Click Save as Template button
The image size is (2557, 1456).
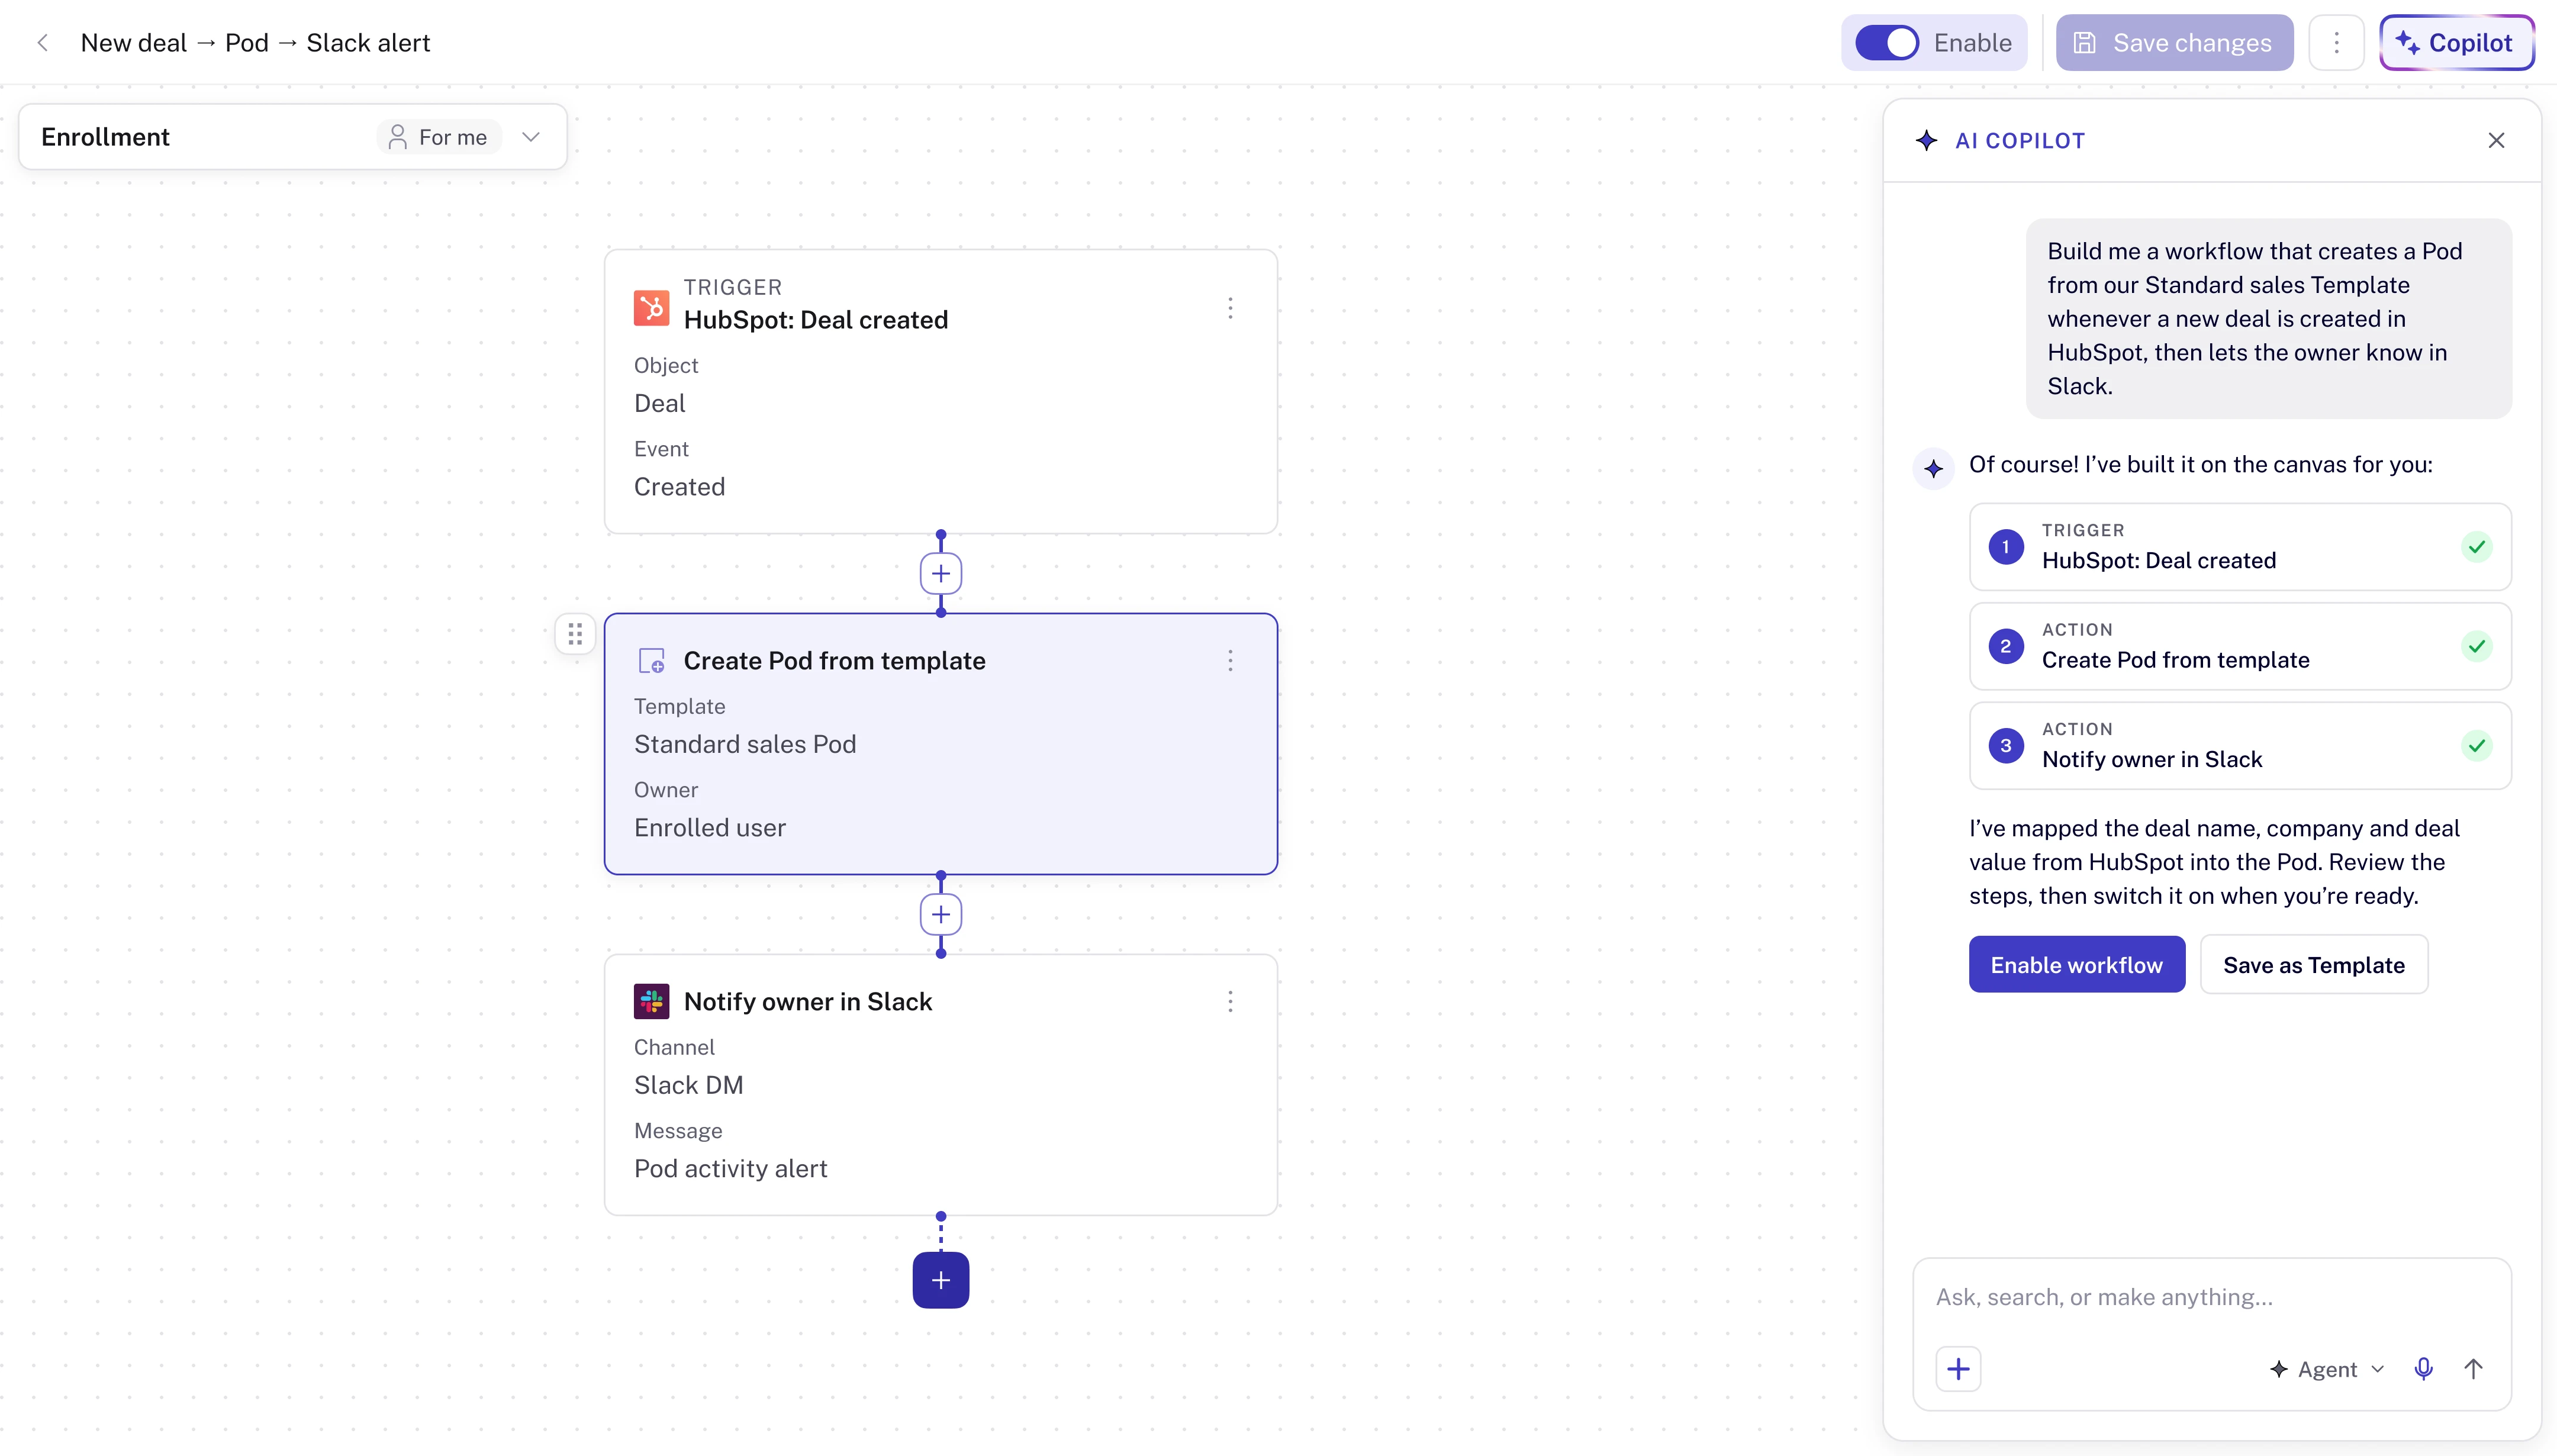(x=2313, y=965)
